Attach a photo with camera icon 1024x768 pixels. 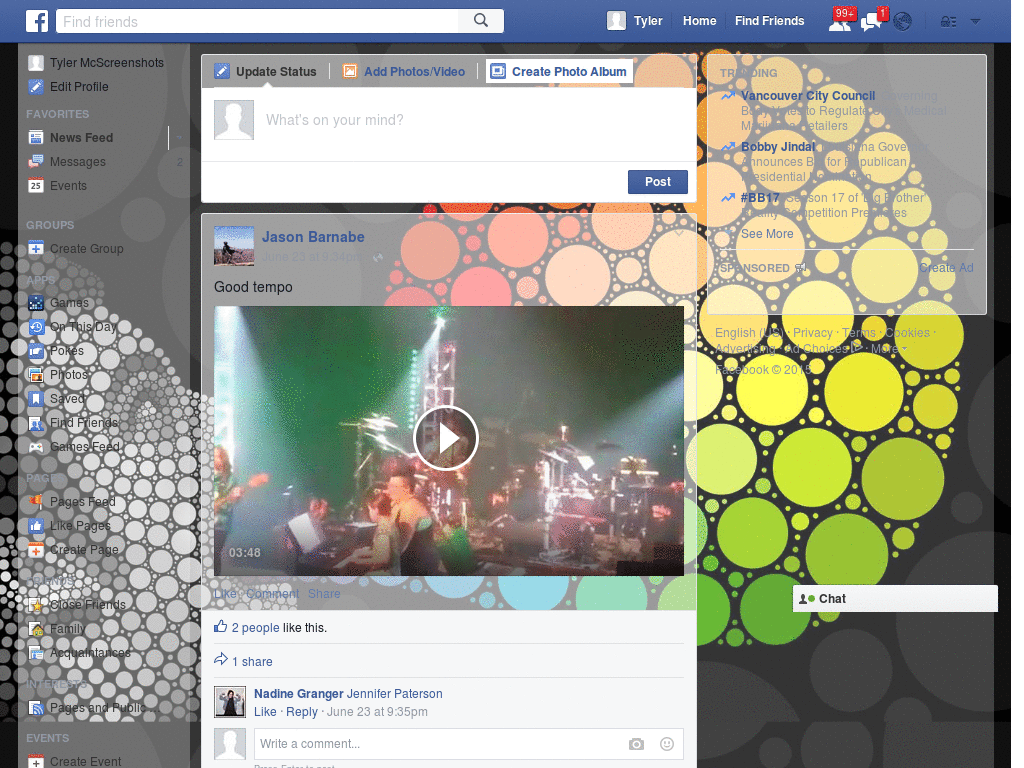(x=636, y=744)
